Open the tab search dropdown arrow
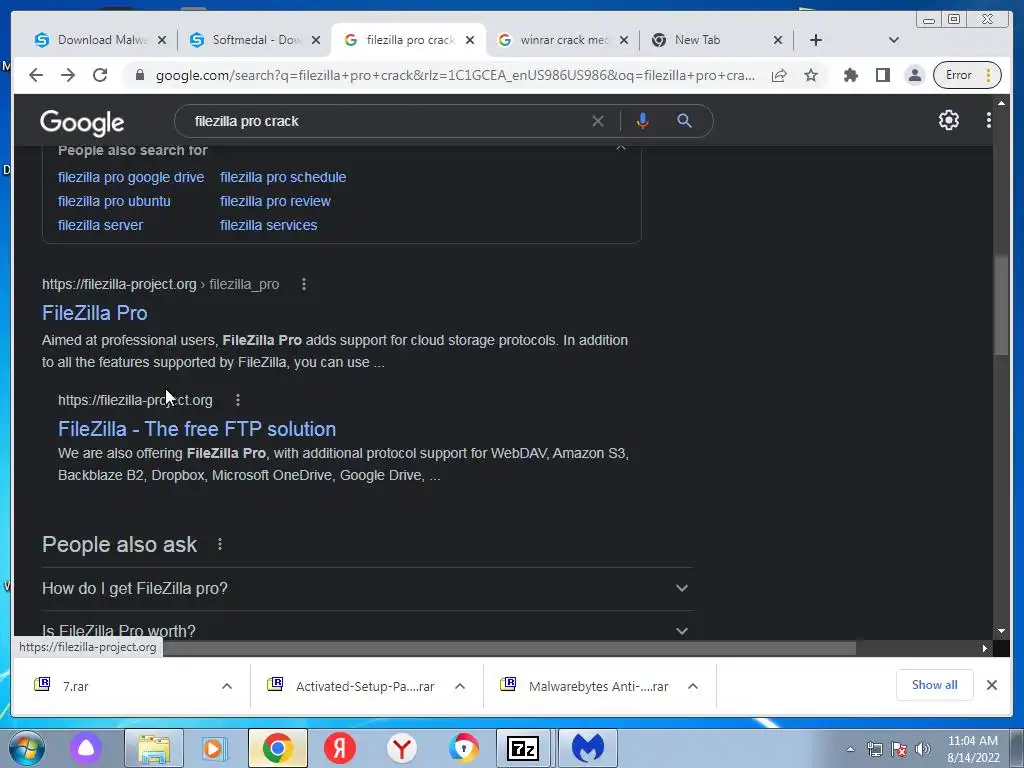This screenshot has width=1024, height=768. coord(894,40)
